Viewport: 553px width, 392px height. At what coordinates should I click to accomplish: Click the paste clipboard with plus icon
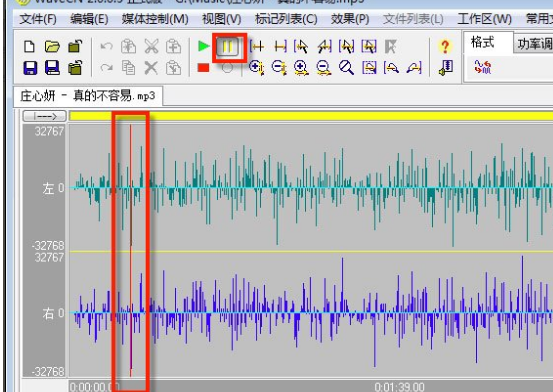coord(174,47)
